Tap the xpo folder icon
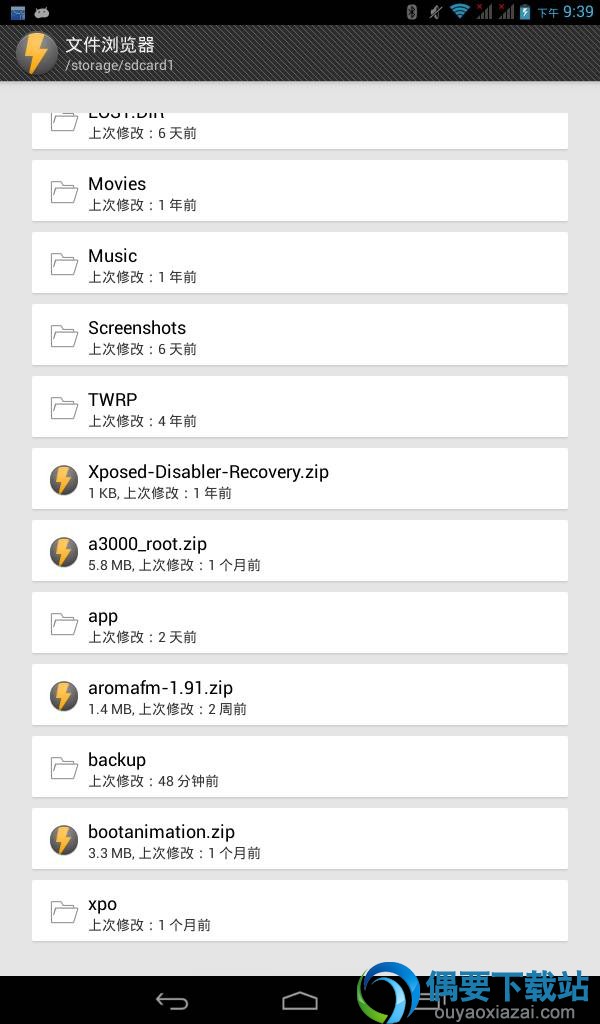This screenshot has height=1024, width=600. coord(64,912)
